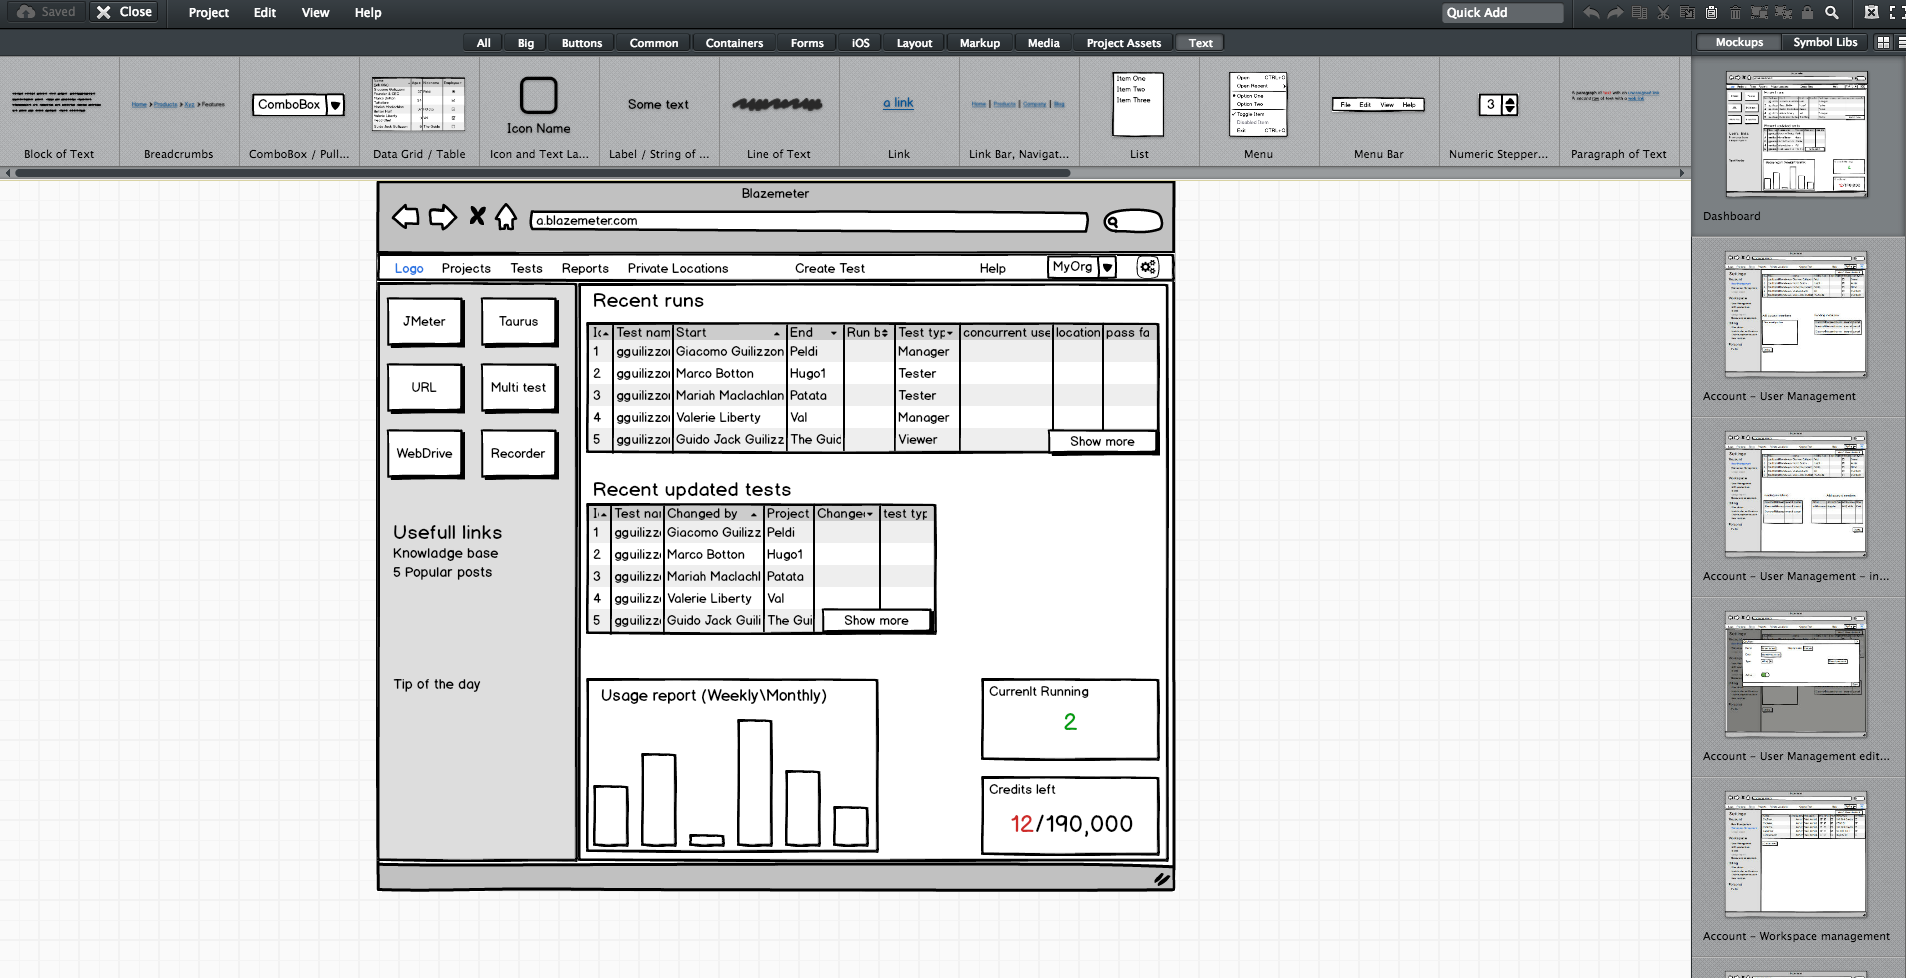Open the Mockups navigator tab
Viewport: 1906px width, 978px height.
point(1739,42)
